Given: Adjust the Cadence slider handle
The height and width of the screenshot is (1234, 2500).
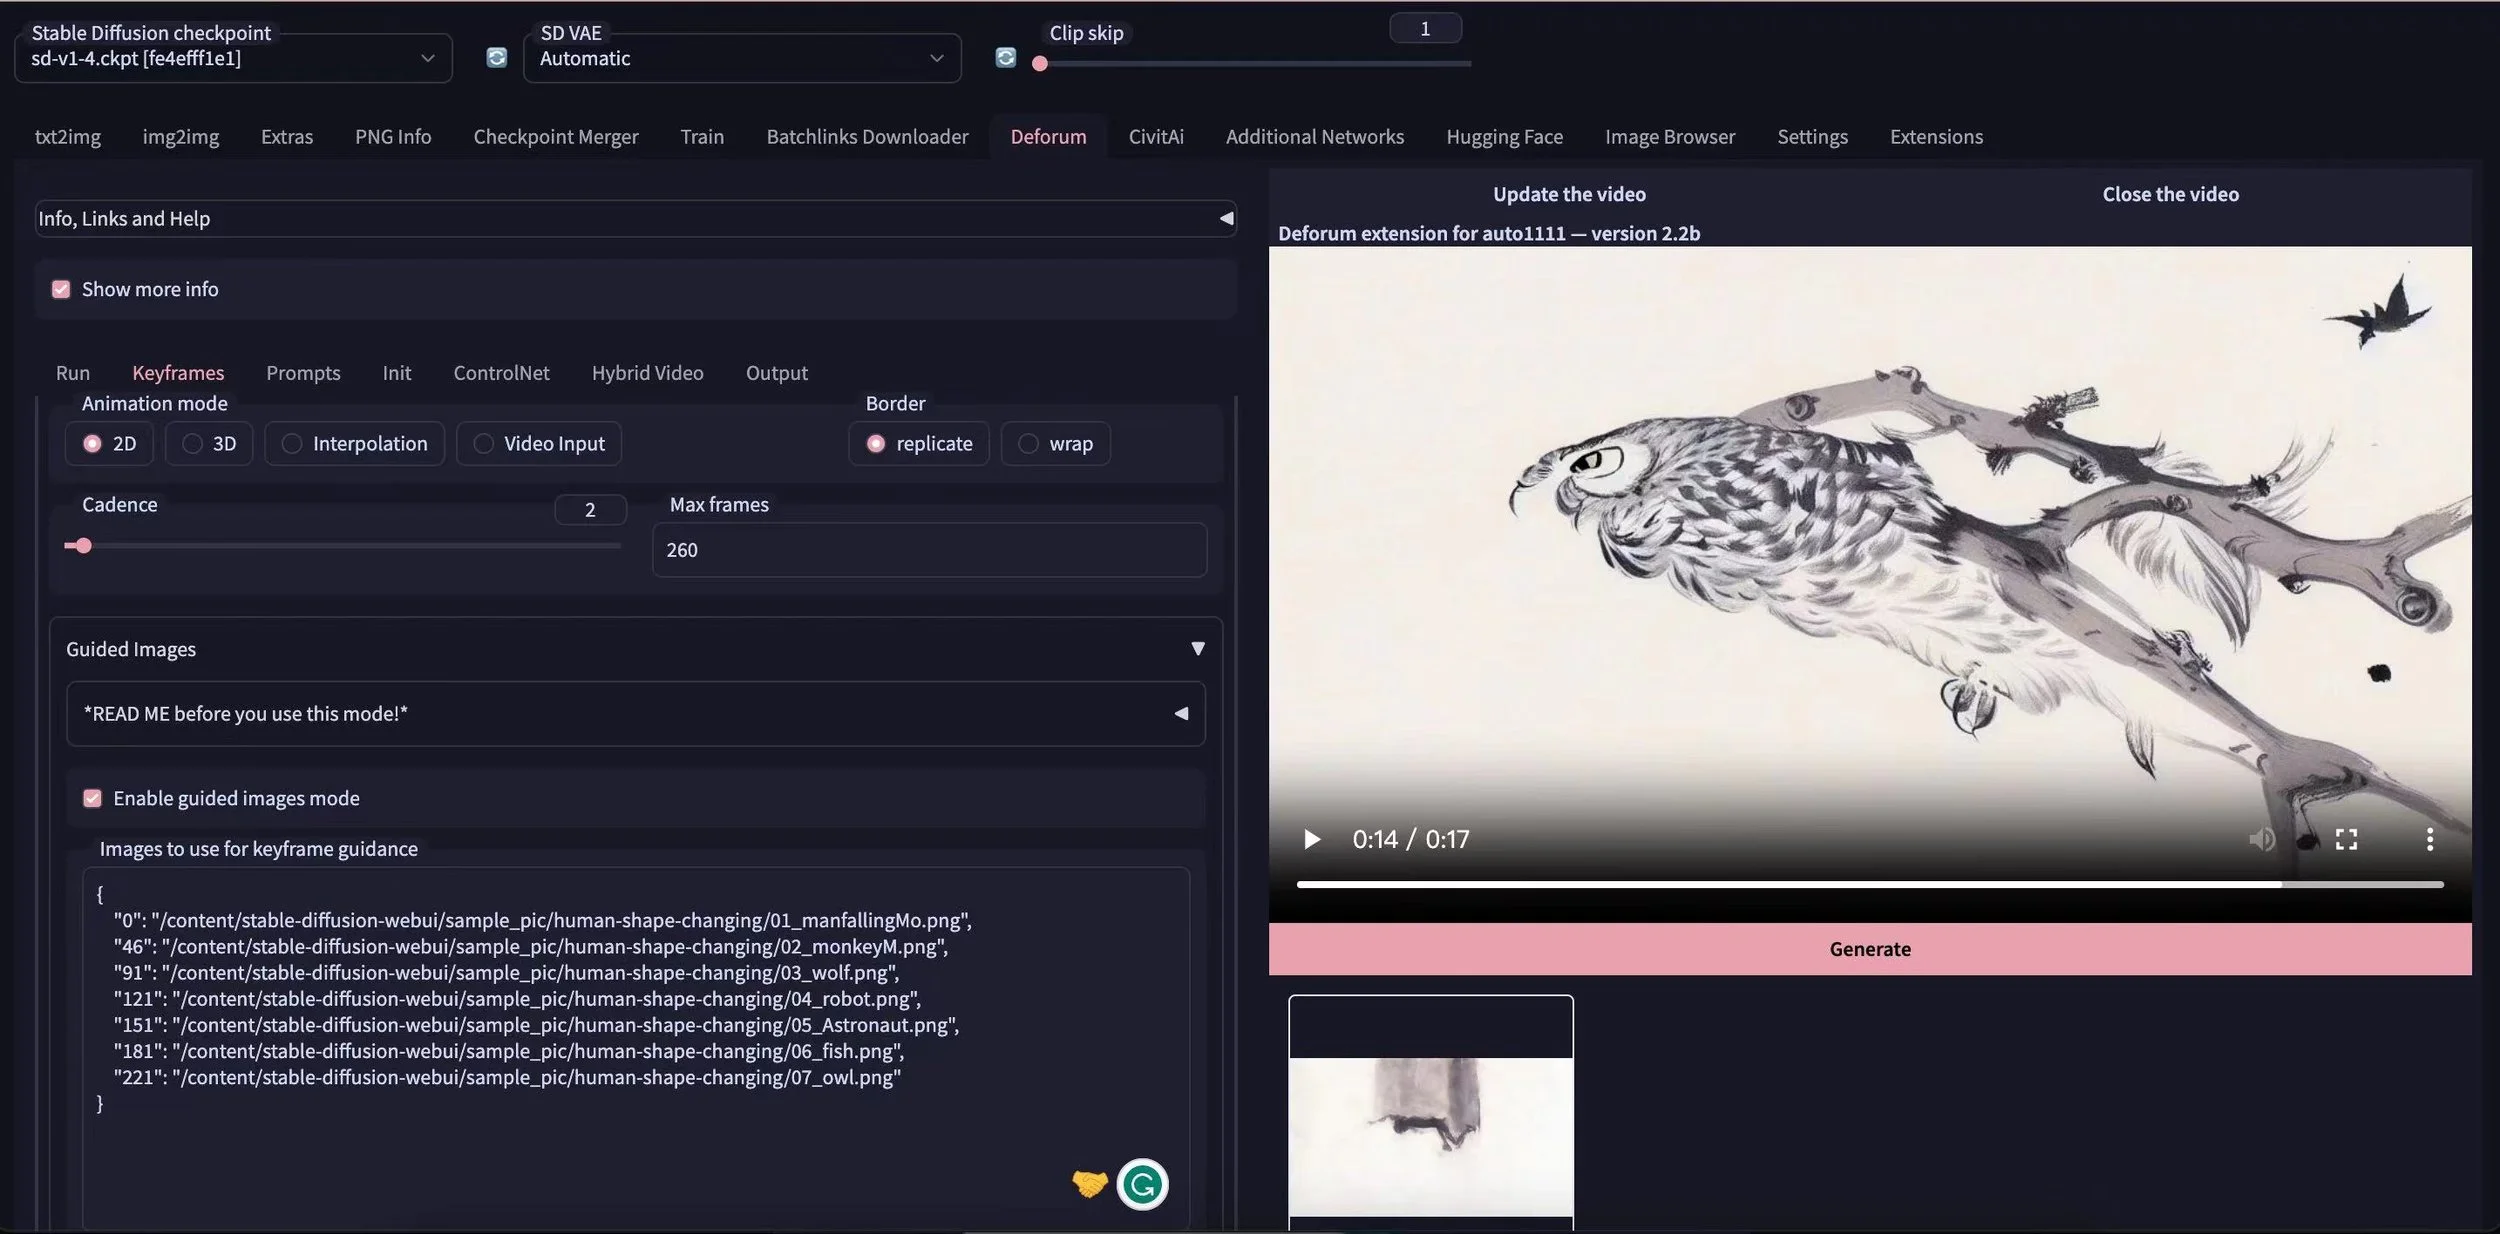Looking at the screenshot, I should coord(84,546).
